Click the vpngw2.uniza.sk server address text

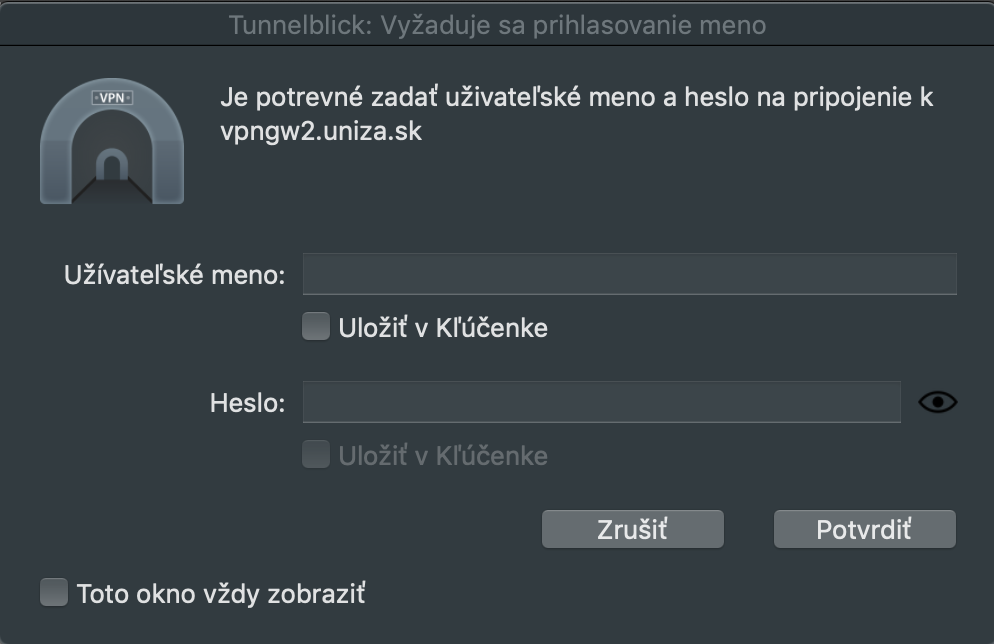321,132
